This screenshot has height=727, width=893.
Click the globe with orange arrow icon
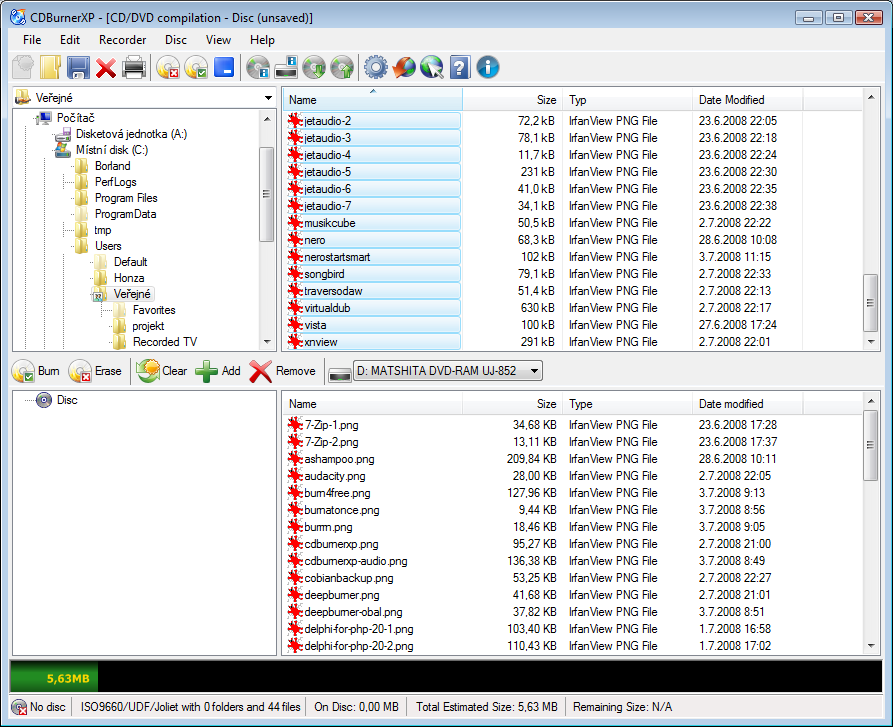(404, 67)
